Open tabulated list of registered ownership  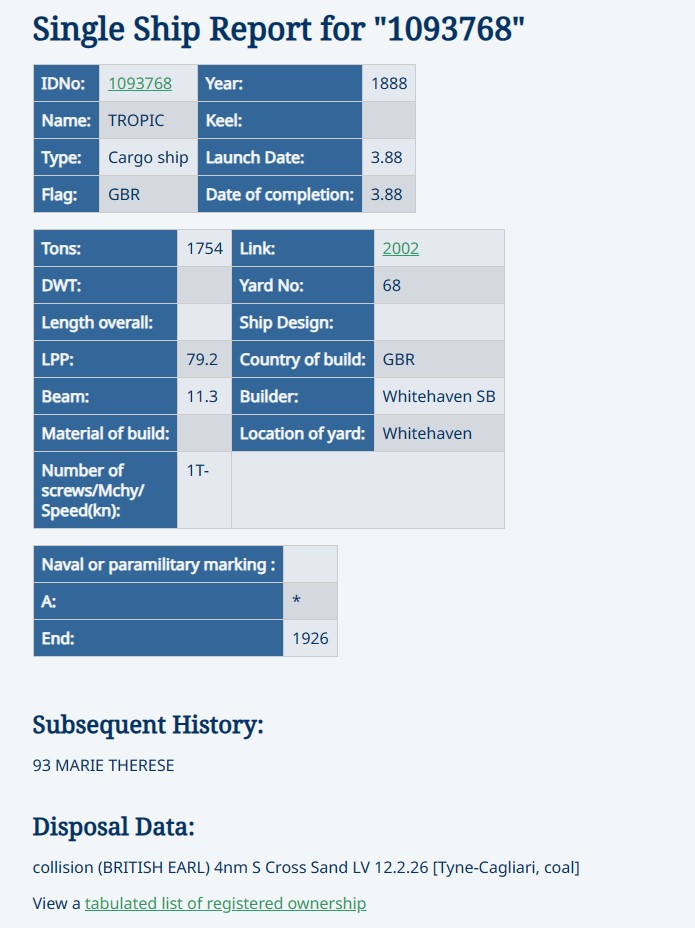225,904
